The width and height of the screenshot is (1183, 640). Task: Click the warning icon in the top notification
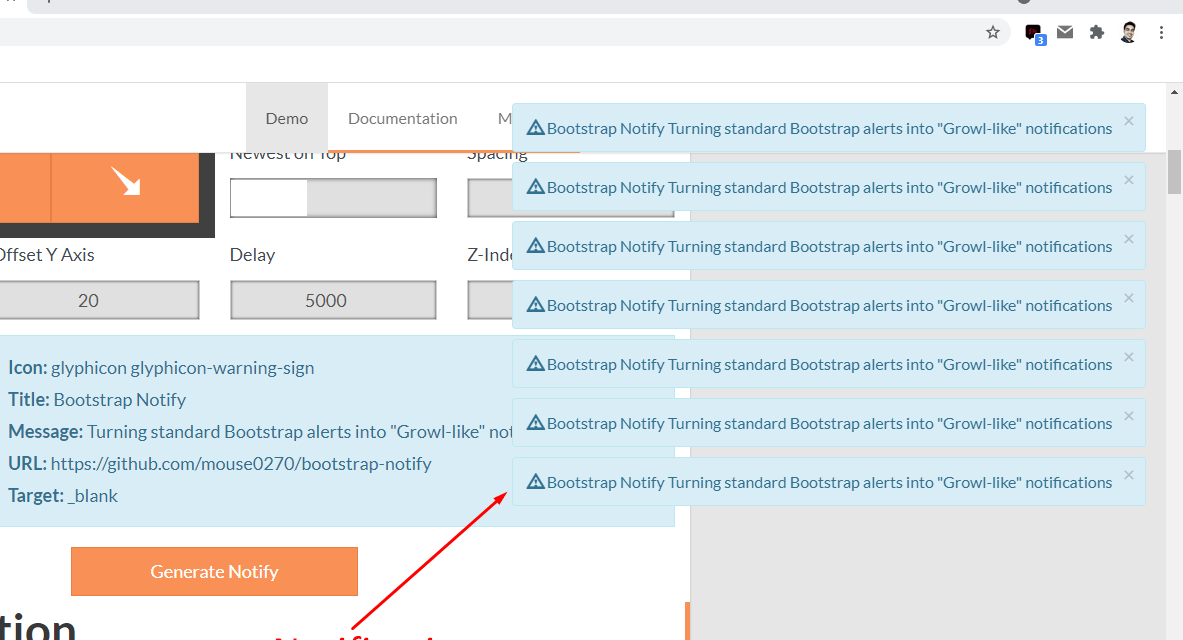pyautogui.click(x=537, y=128)
